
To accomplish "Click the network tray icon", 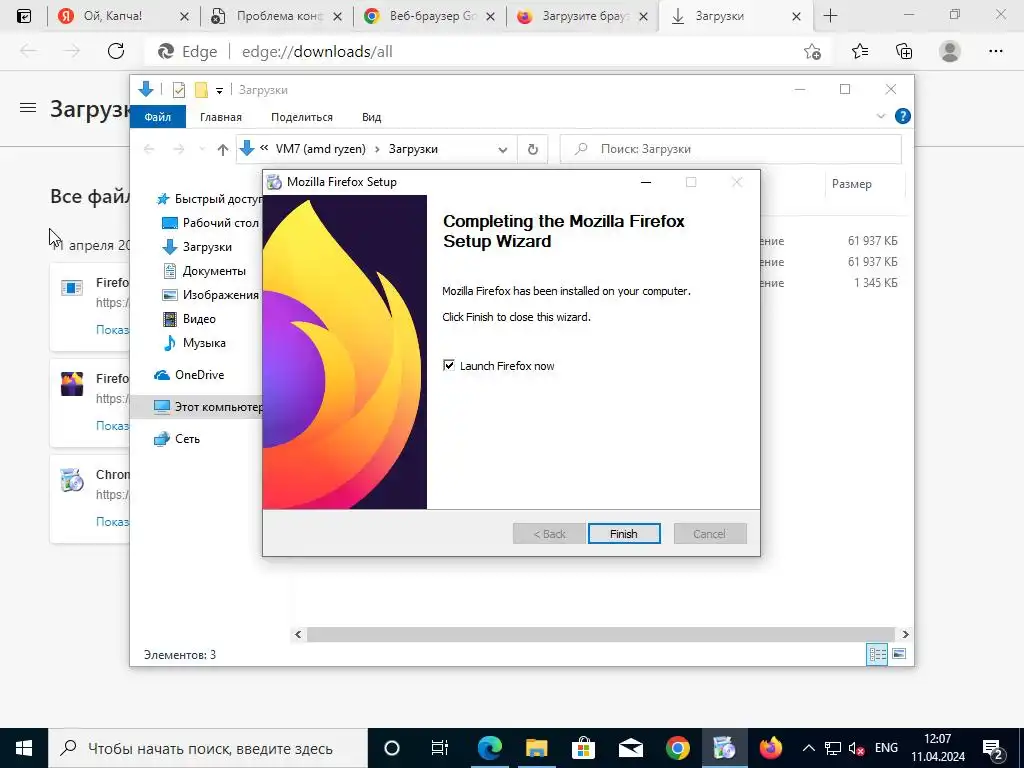I will [x=833, y=748].
